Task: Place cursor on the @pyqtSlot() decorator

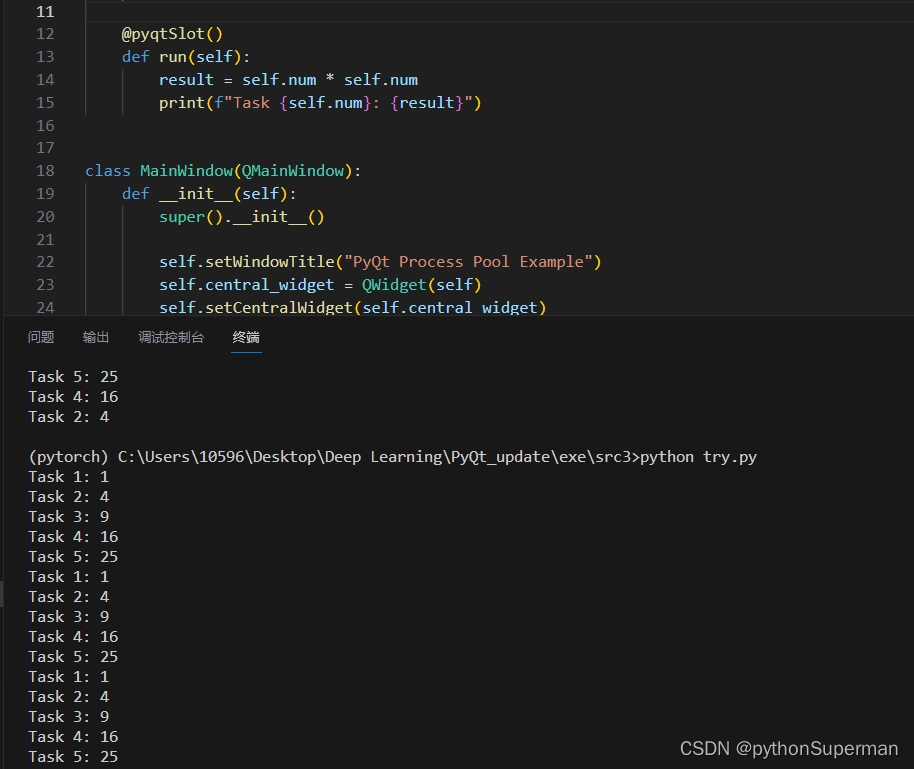Action: click(172, 34)
